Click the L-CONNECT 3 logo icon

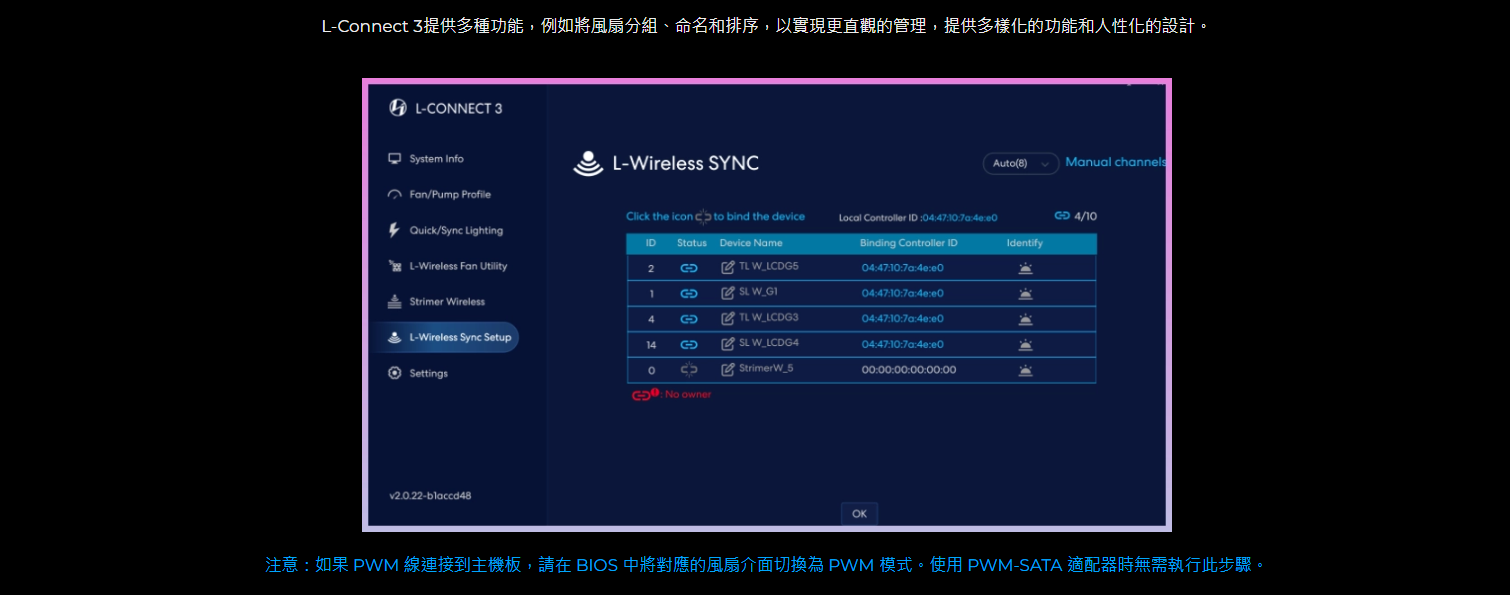(x=398, y=108)
